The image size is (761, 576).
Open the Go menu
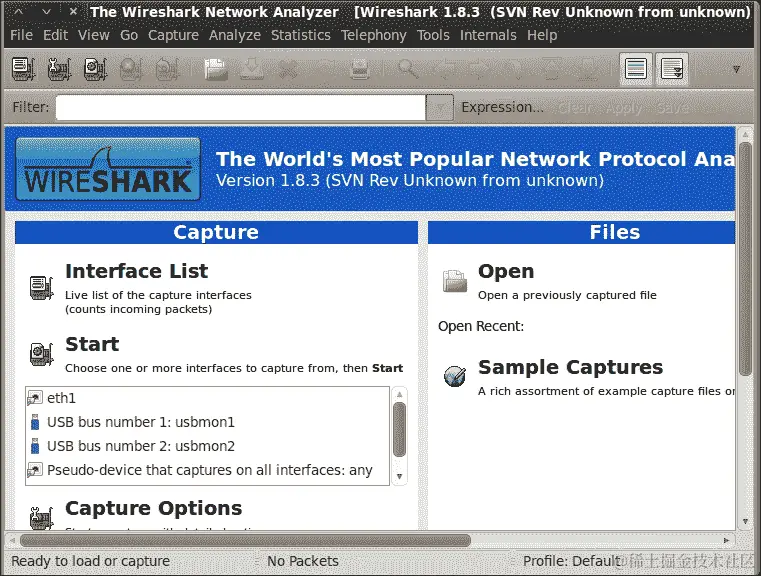coord(129,35)
